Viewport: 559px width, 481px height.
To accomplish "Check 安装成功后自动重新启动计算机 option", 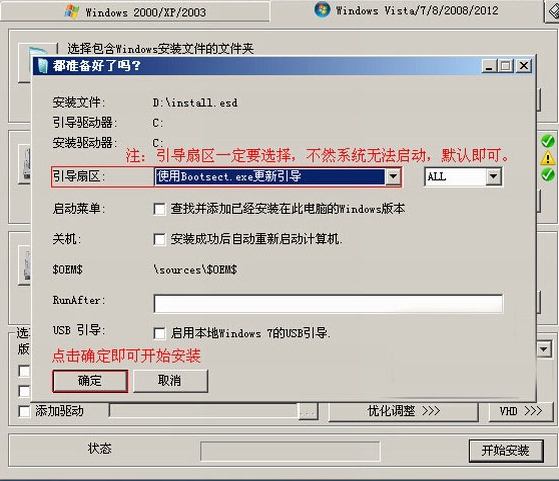I will tap(159, 239).
